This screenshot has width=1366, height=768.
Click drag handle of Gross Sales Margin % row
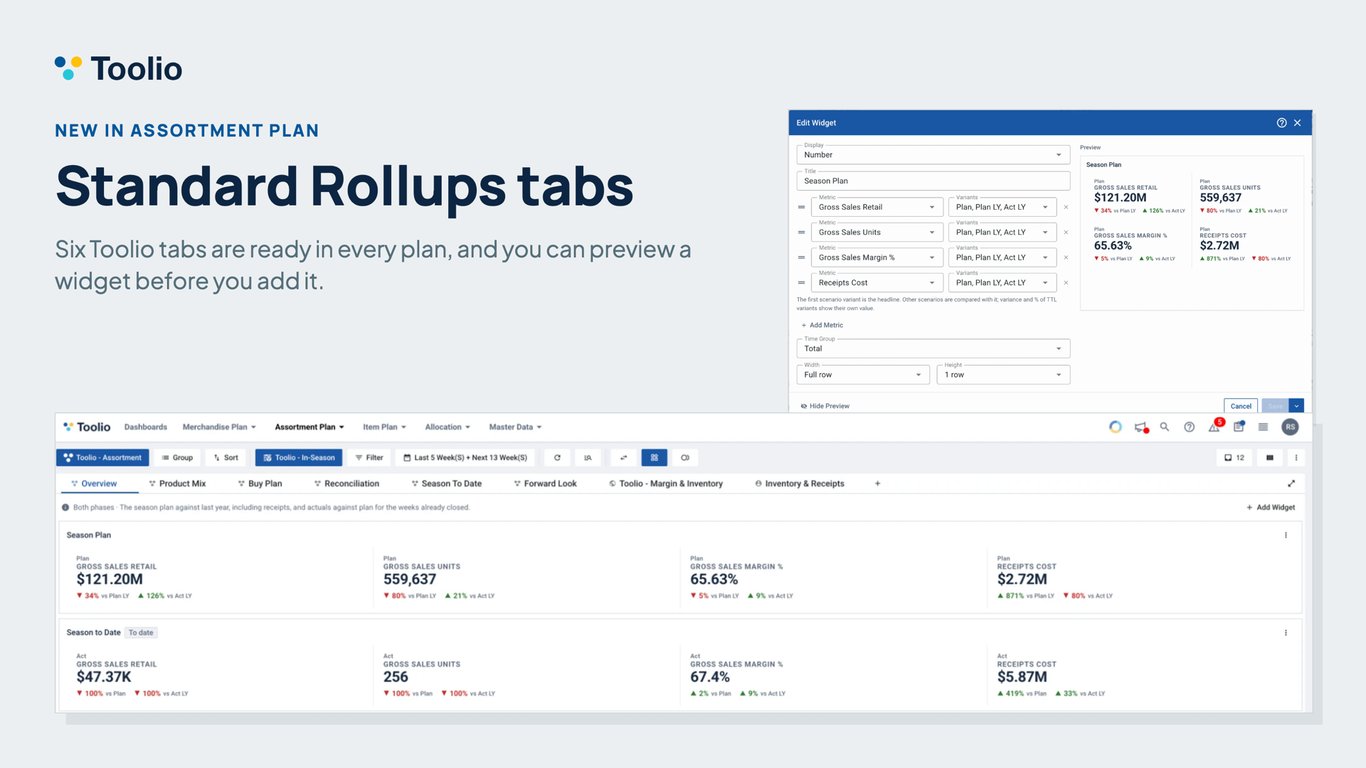coord(800,257)
